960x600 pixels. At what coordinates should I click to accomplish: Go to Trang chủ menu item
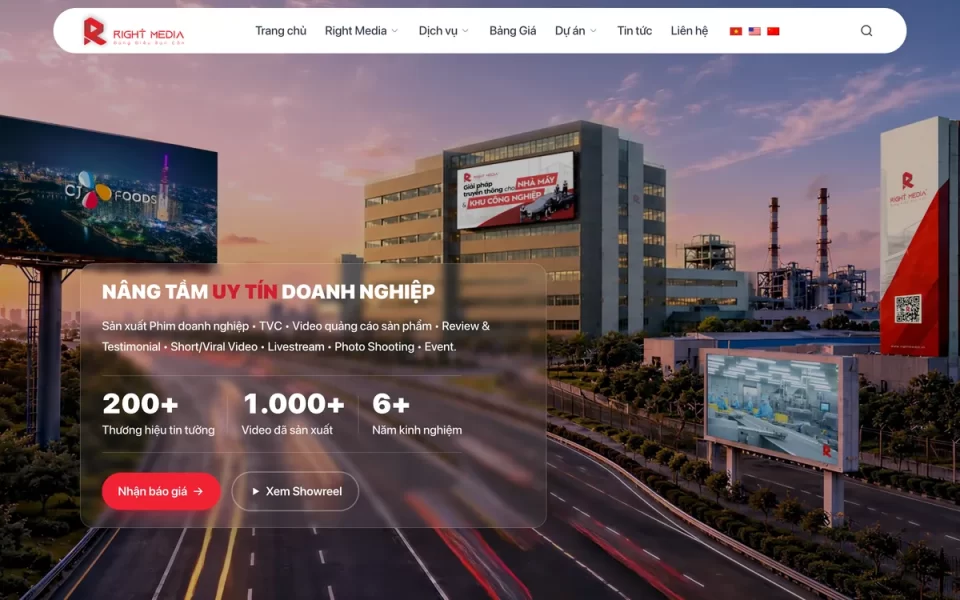[x=280, y=31]
